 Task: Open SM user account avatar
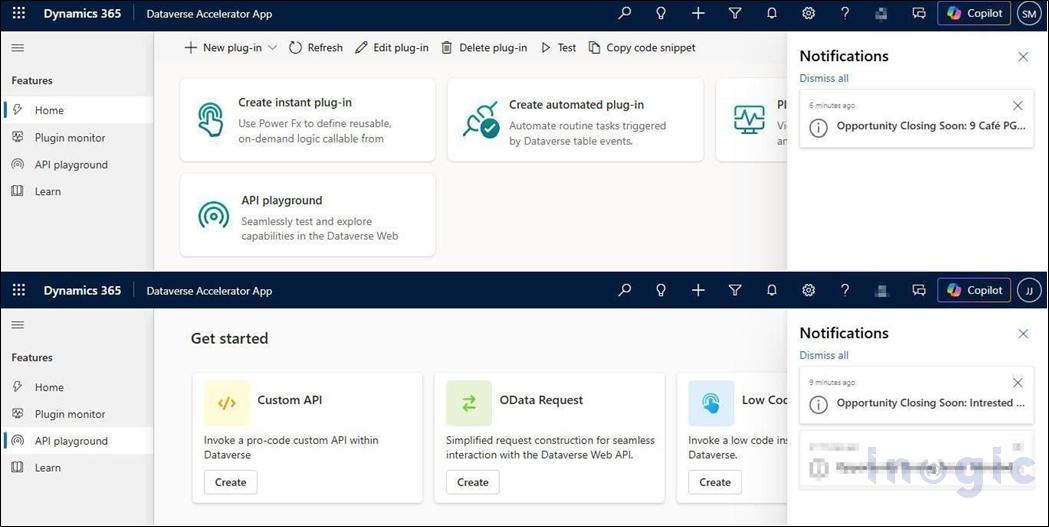[x=1029, y=13]
